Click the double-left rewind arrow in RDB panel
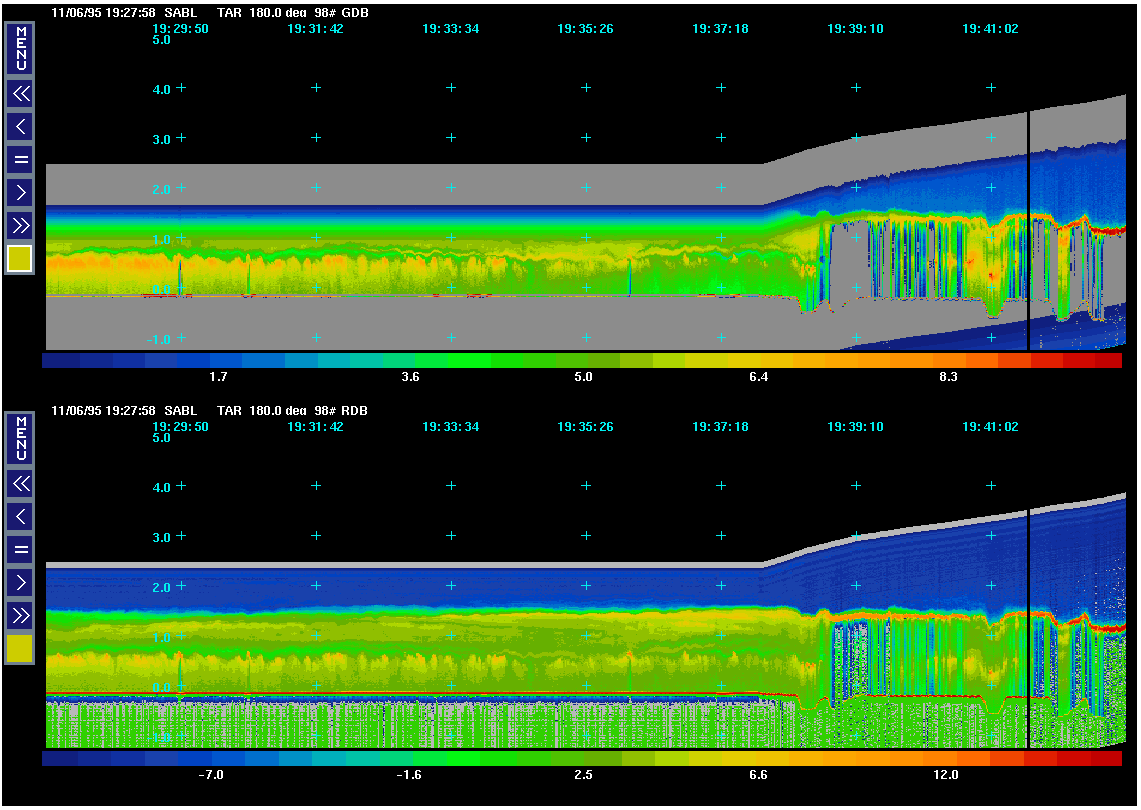 point(20,485)
